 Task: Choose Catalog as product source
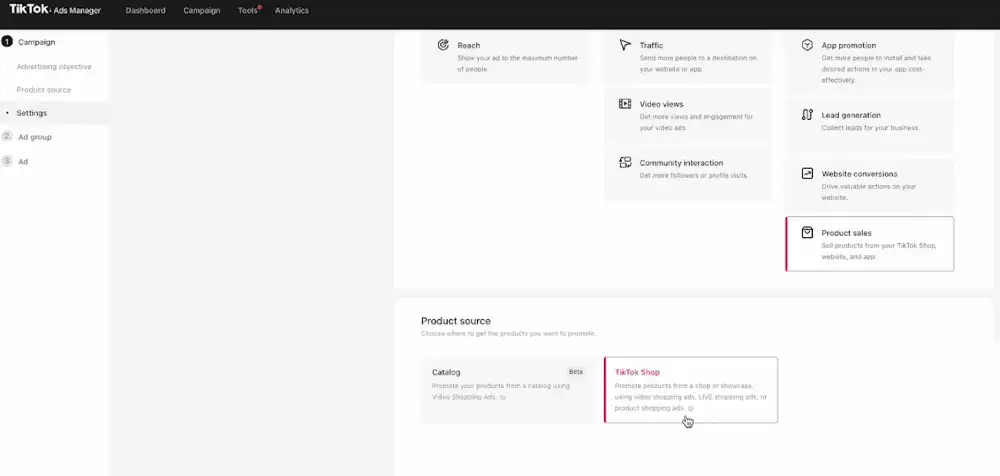point(508,390)
